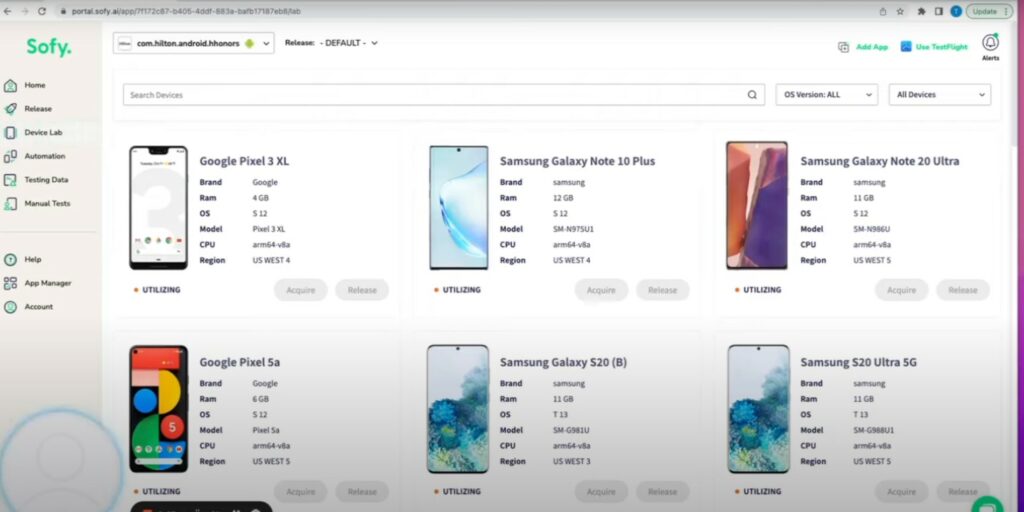
Task: Open the chat widget bubble
Action: click(987, 505)
